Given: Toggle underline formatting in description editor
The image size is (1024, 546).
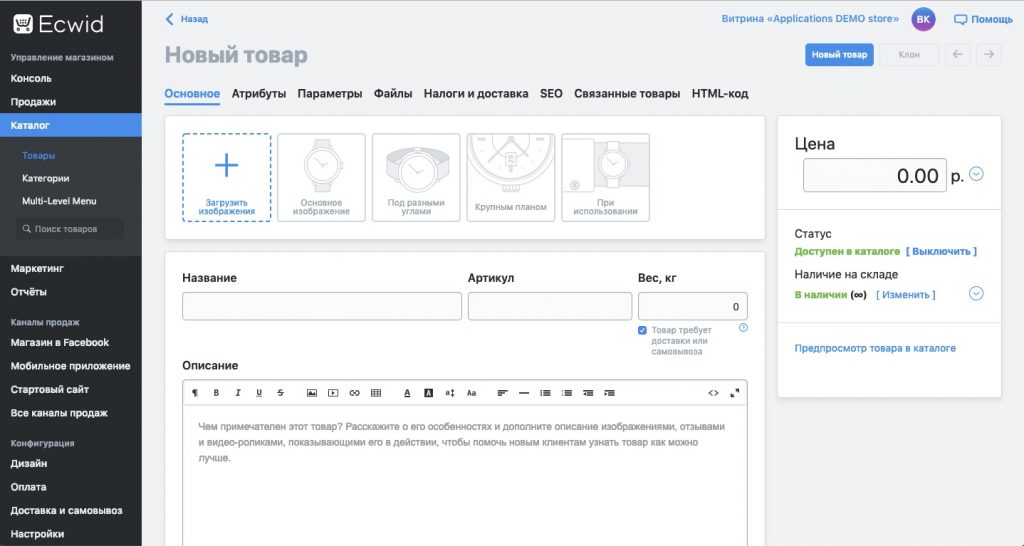Looking at the screenshot, I should coord(259,393).
